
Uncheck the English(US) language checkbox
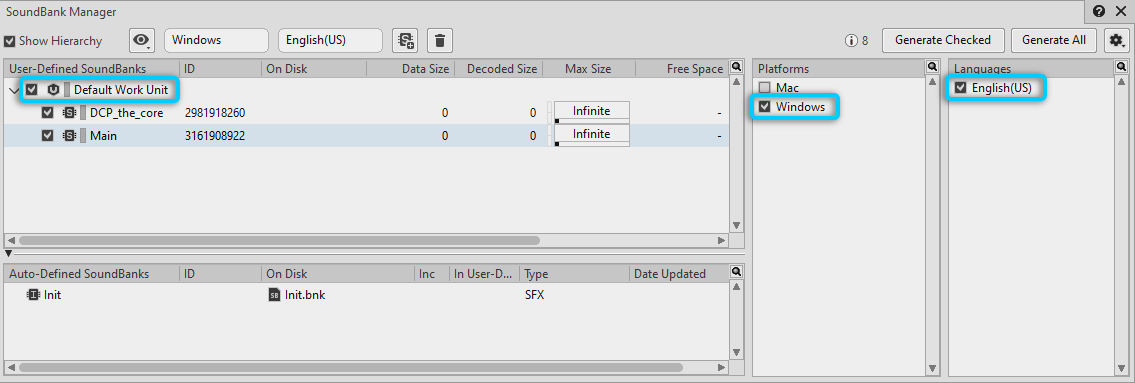(961, 88)
